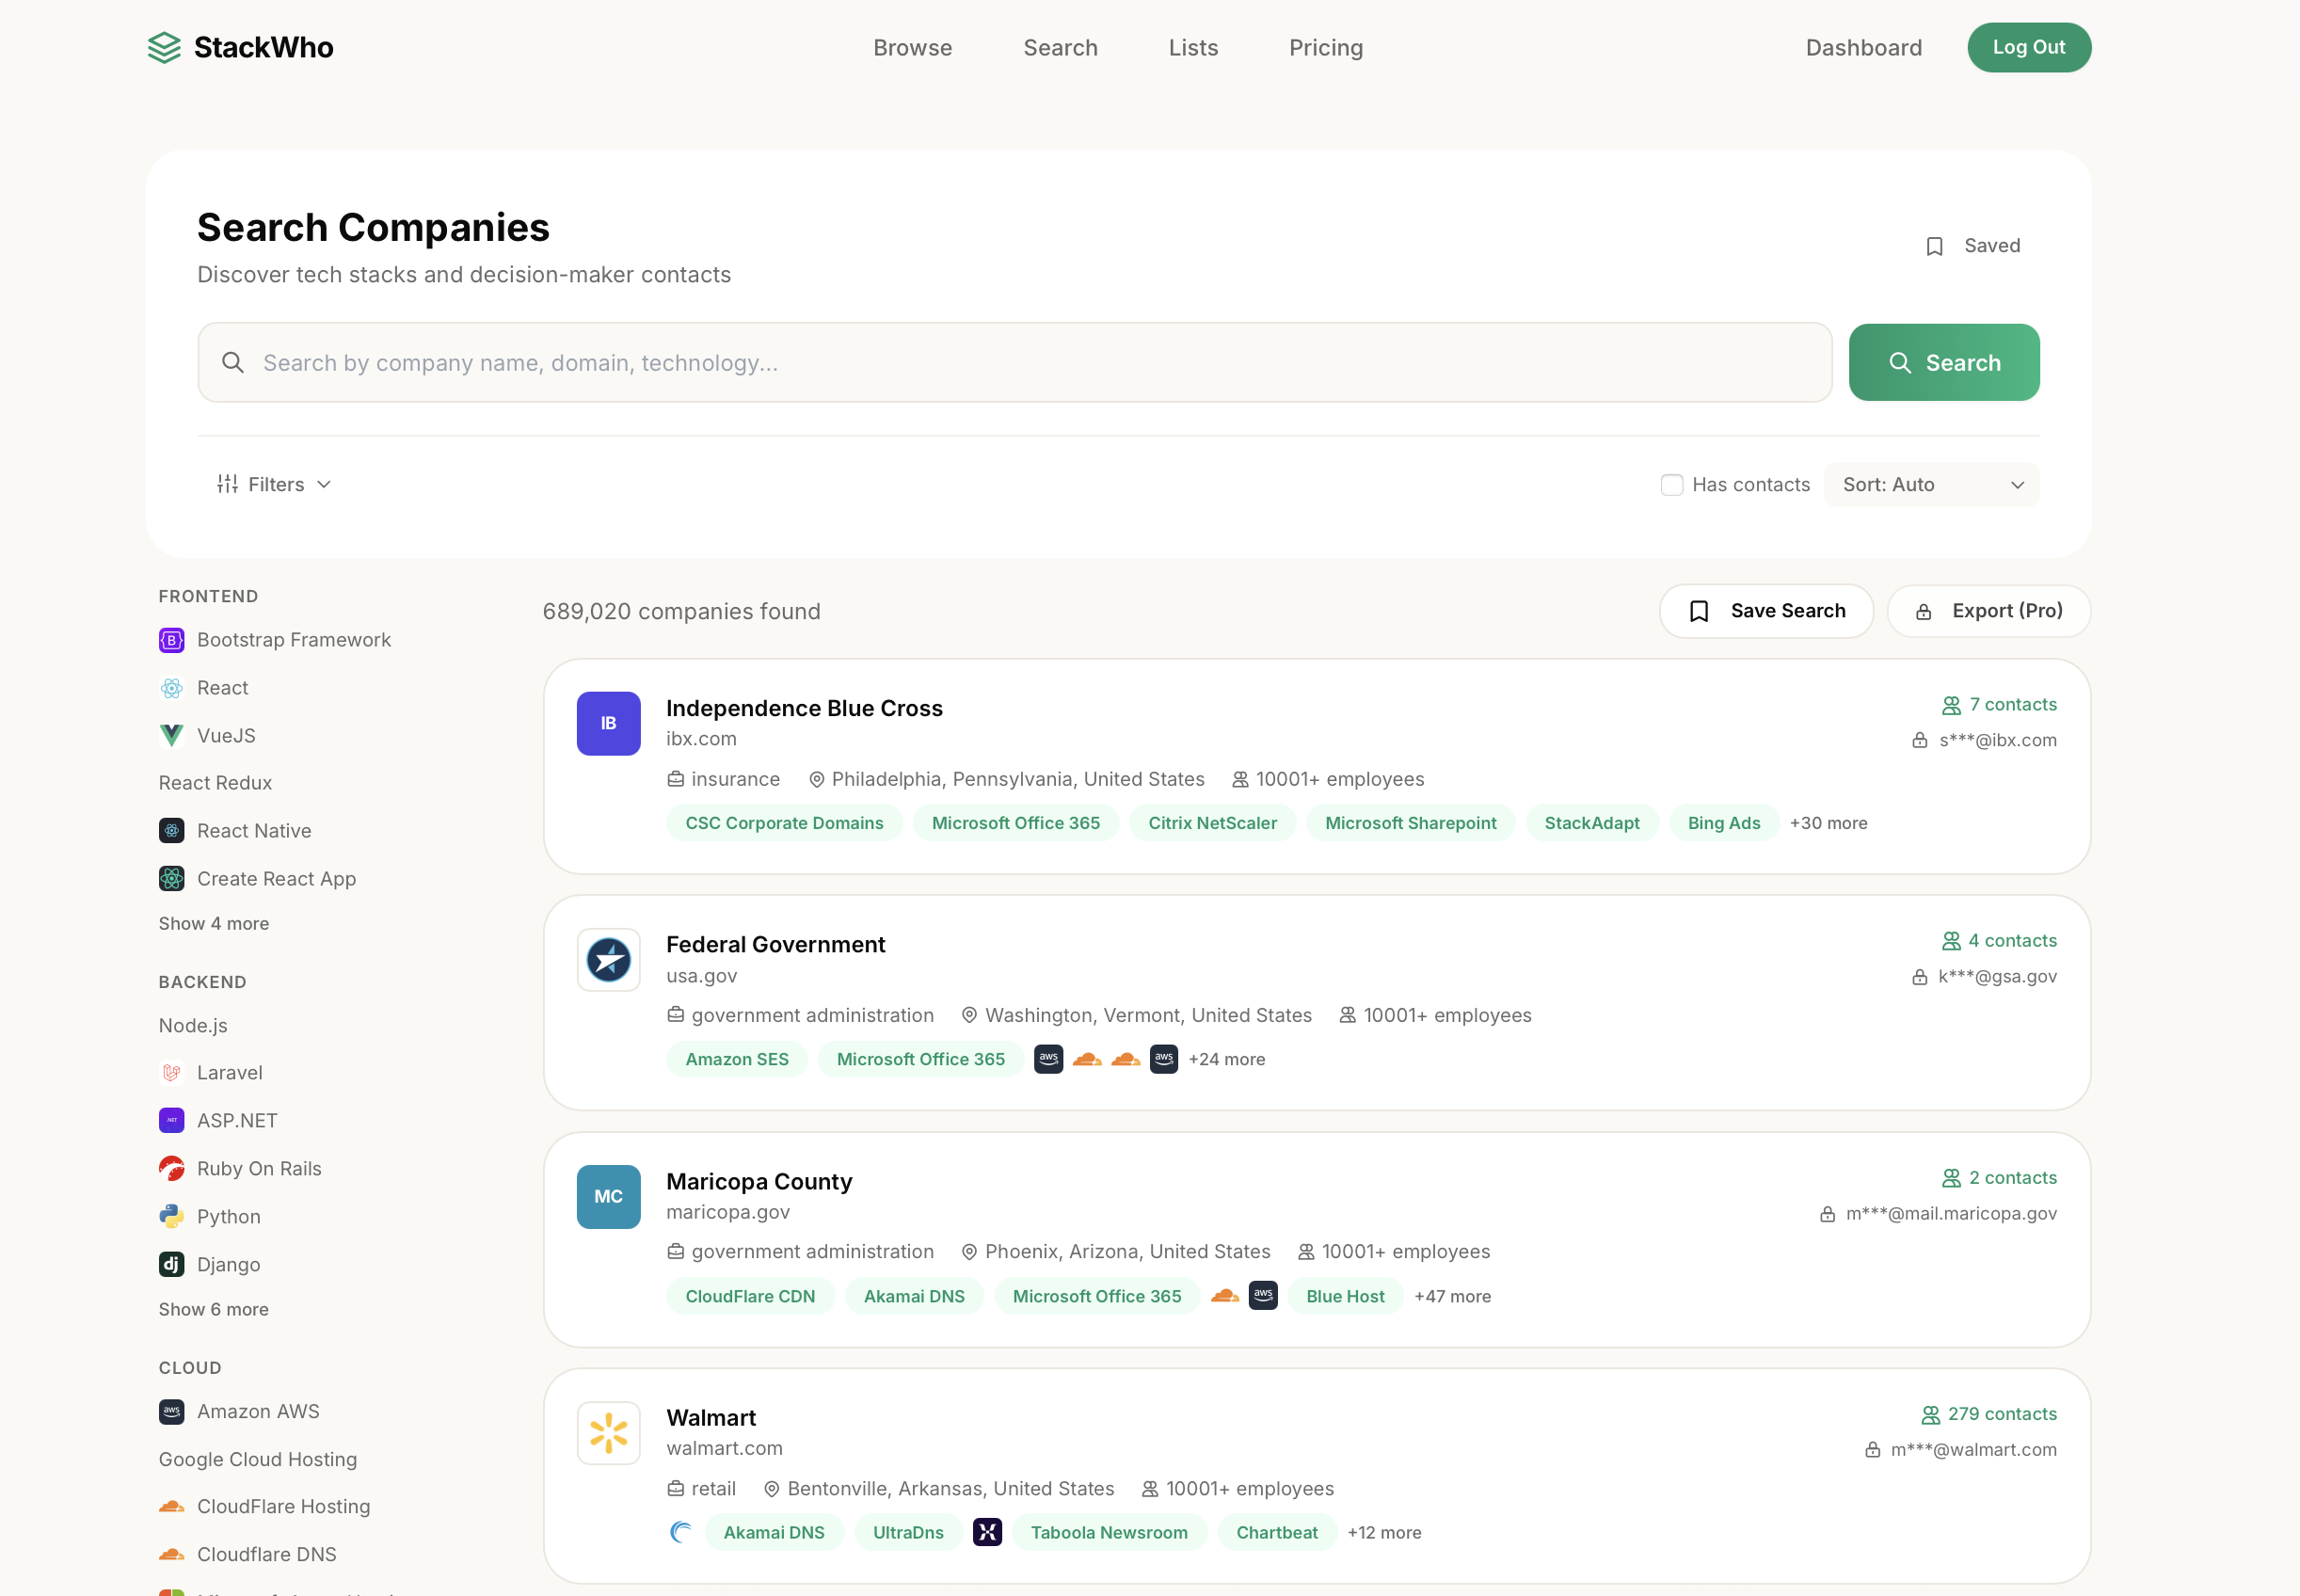Click the Bootstrap Framework filter icon
The height and width of the screenshot is (1596, 2300).
coord(171,639)
